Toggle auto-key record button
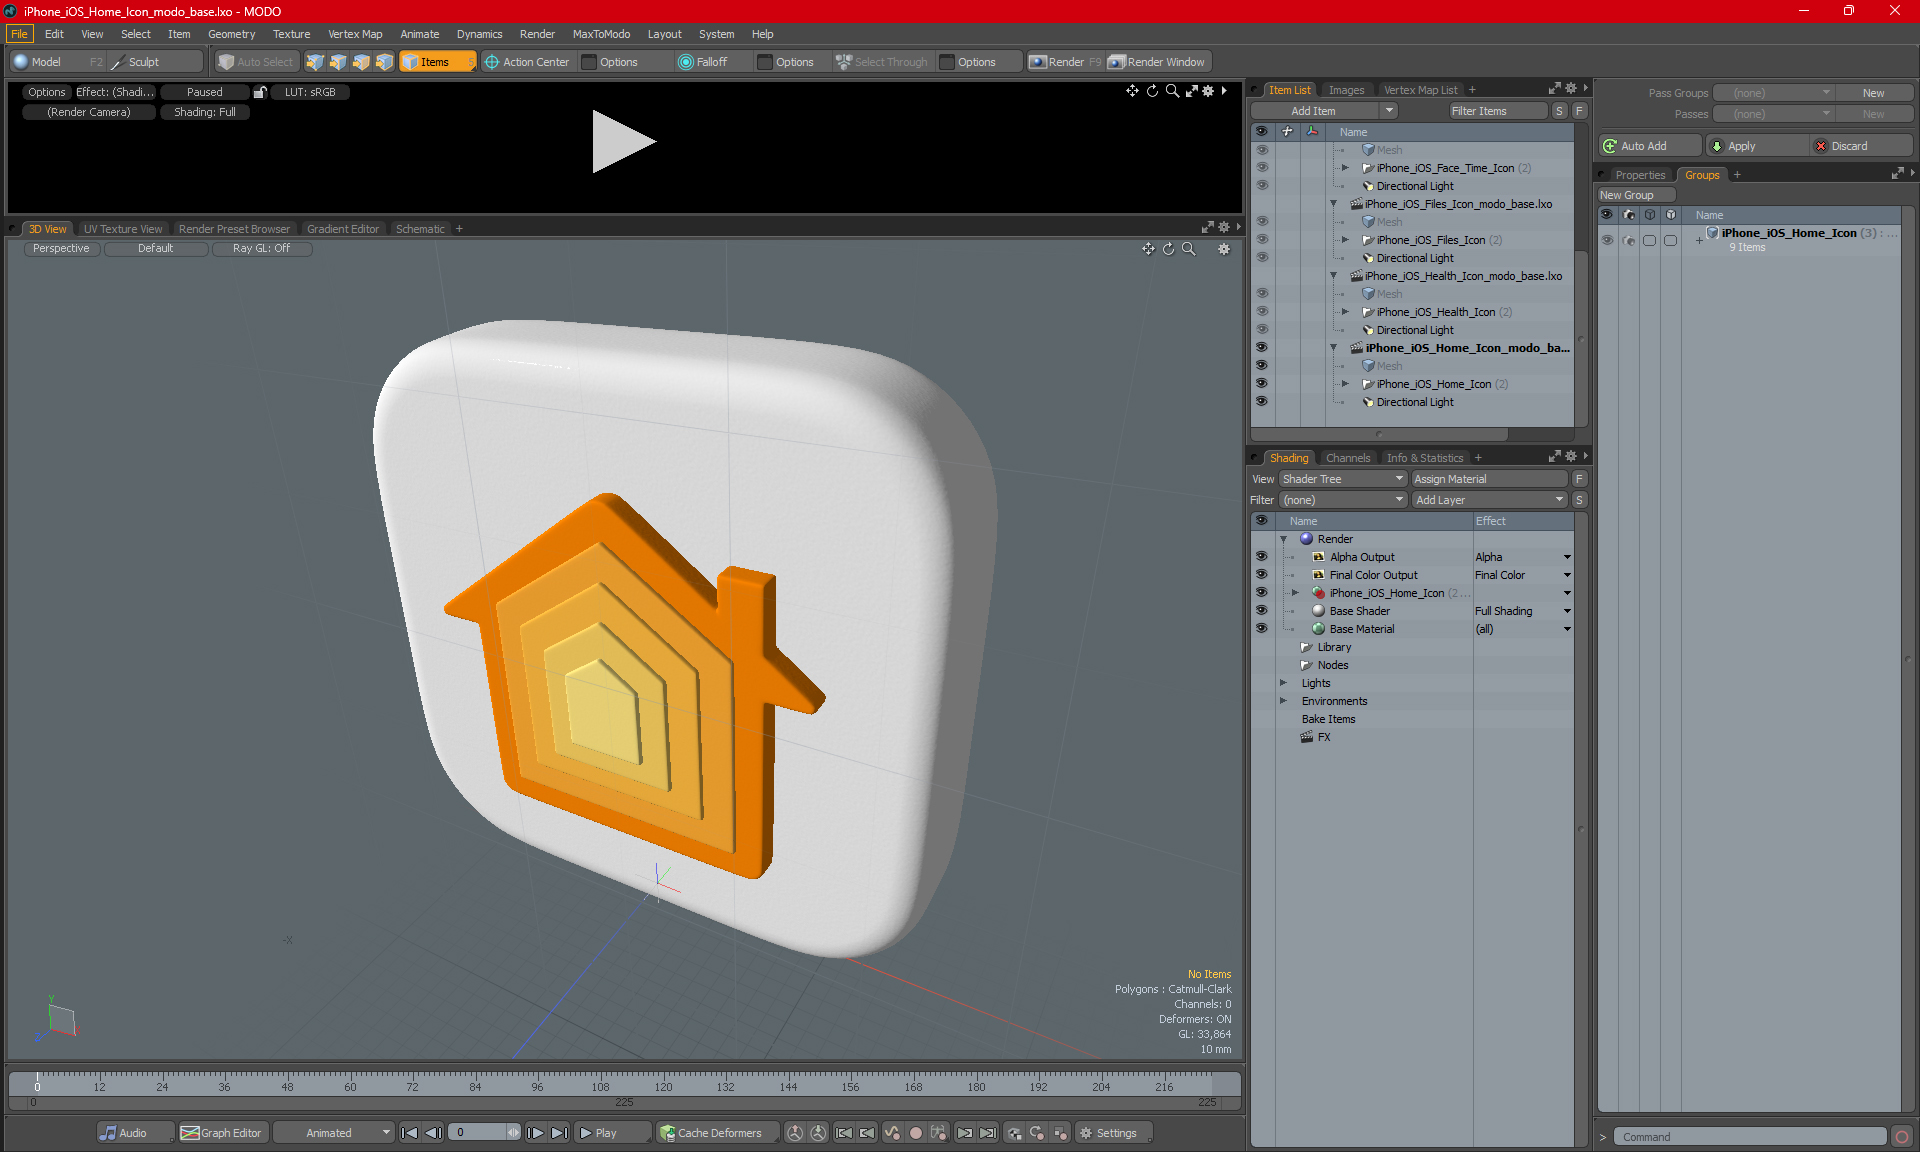The width and height of the screenshot is (1920, 1152). click(915, 1133)
